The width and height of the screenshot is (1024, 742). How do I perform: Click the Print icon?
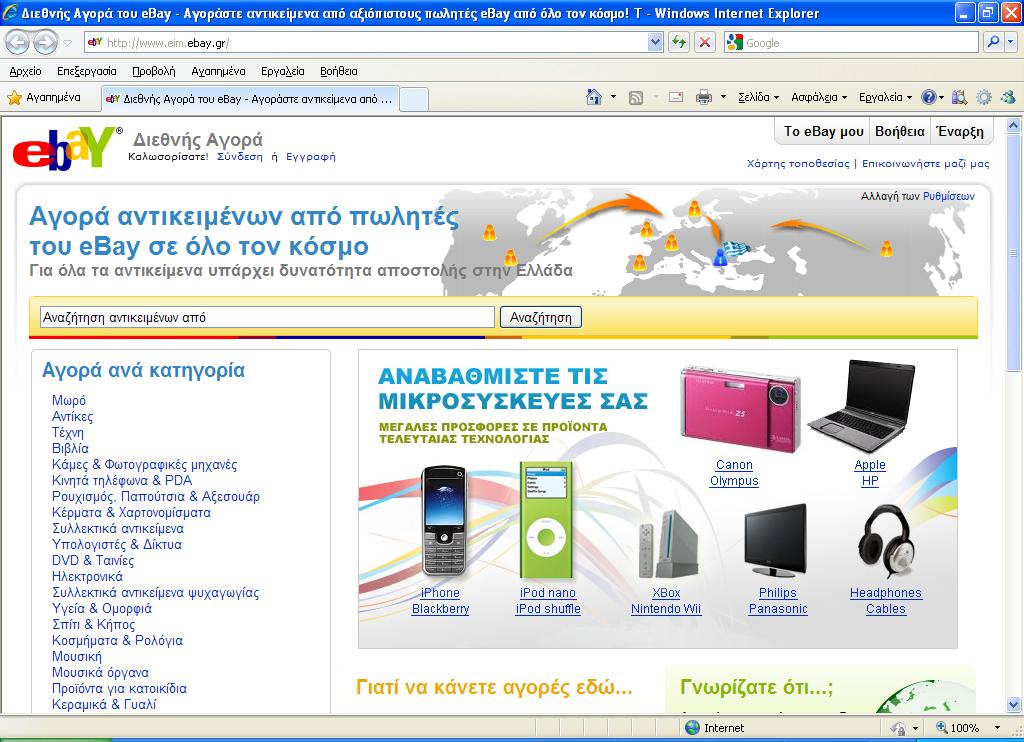pos(703,98)
